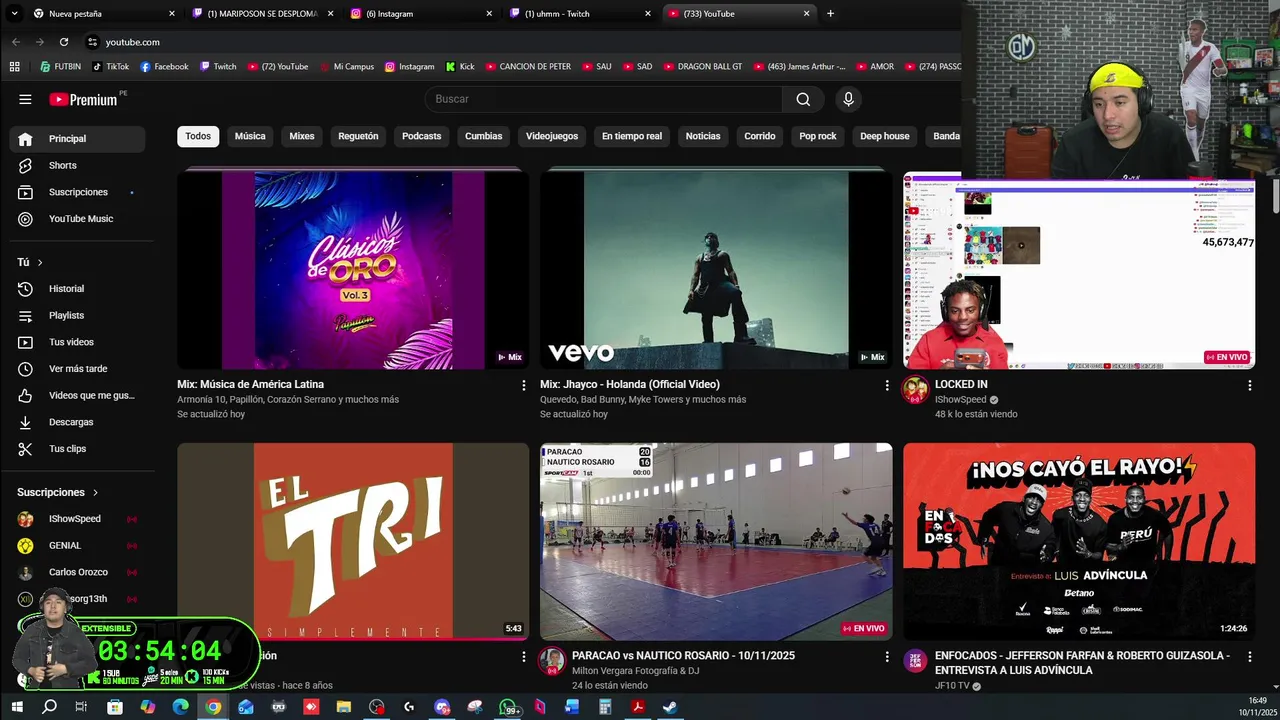1280x720 pixels.
Task: Open the DRAGON BALL GT bookmark
Action: coord(702,67)
